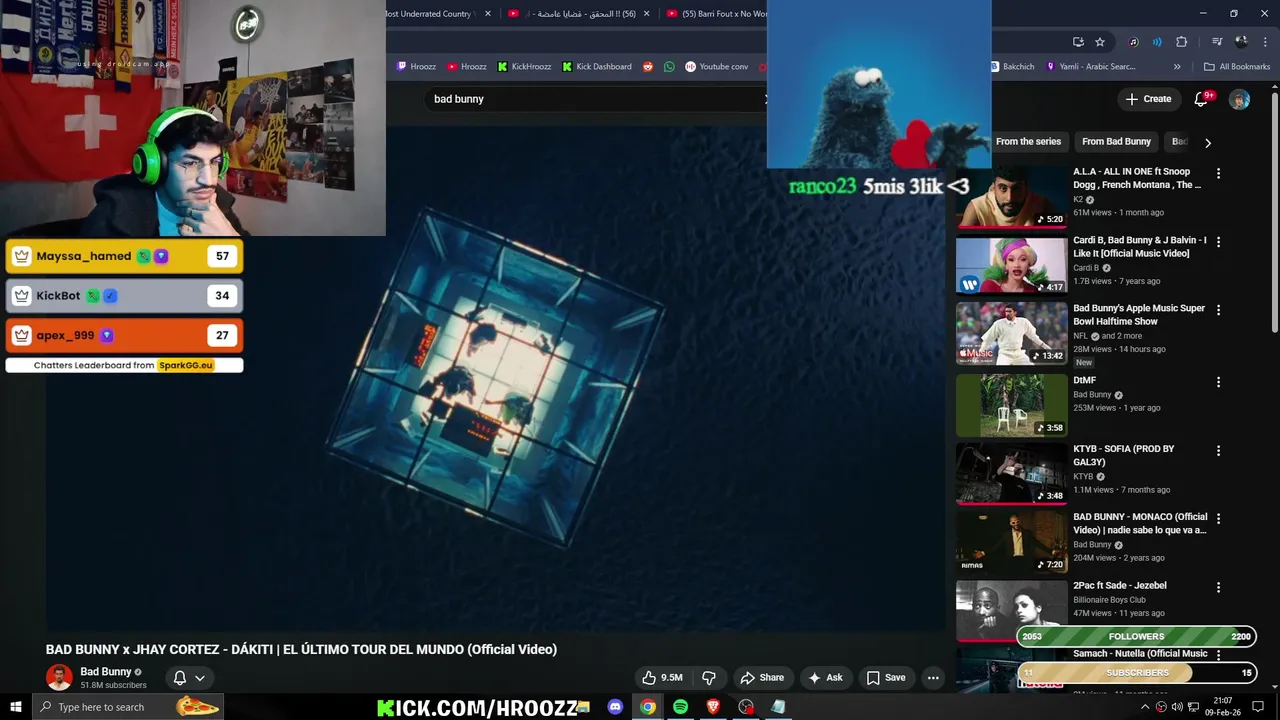Open the Extensions puzzle icon
The width and height of the screenshot is (1280, 720).
point(1181,42)
